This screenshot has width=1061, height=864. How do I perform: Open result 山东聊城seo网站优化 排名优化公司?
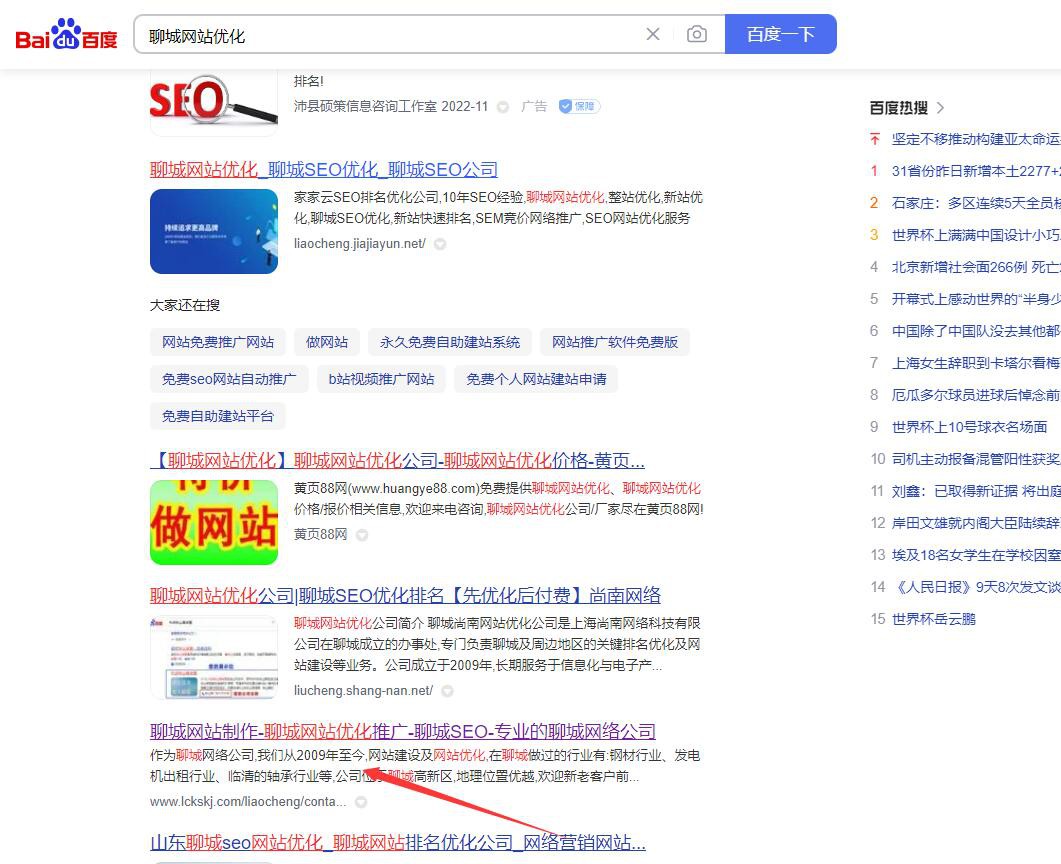398,842
